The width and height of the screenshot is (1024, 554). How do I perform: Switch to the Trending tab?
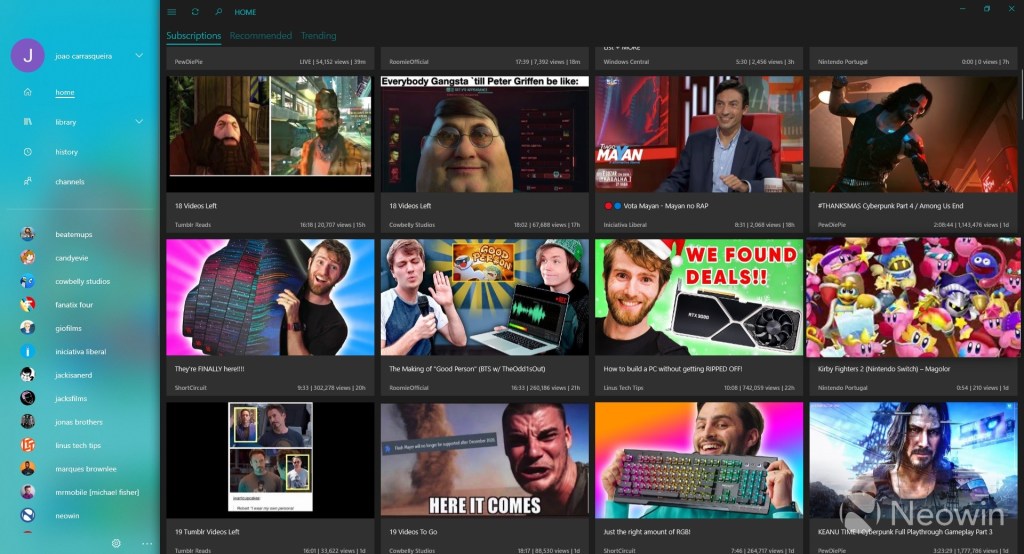tap(318, 36)
